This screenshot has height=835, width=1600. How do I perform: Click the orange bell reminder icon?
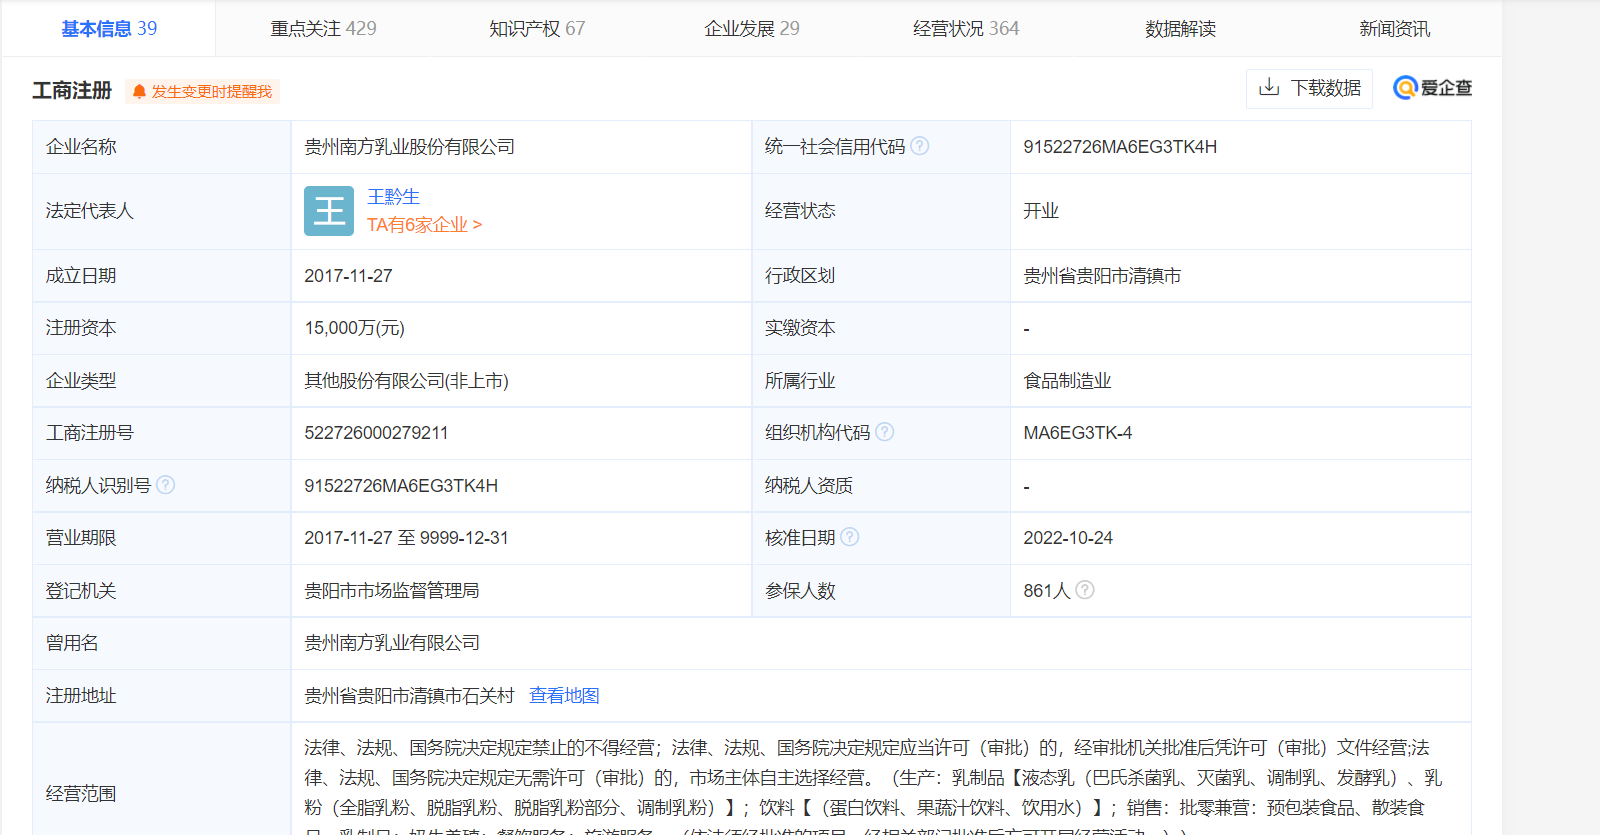click(139, 91)
